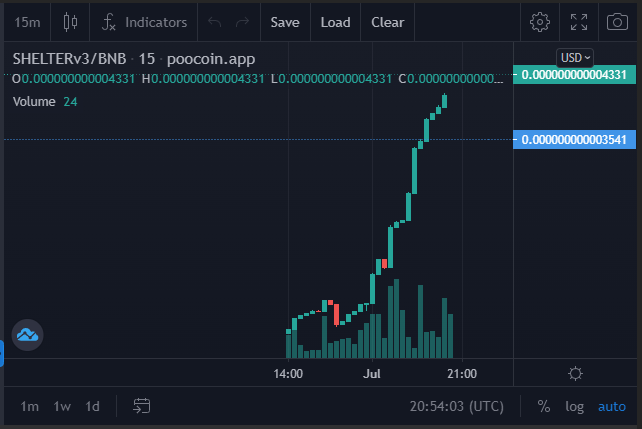The image size is (642, 429).
Task: Toggle the percent scale
Action: pos(543,406)
